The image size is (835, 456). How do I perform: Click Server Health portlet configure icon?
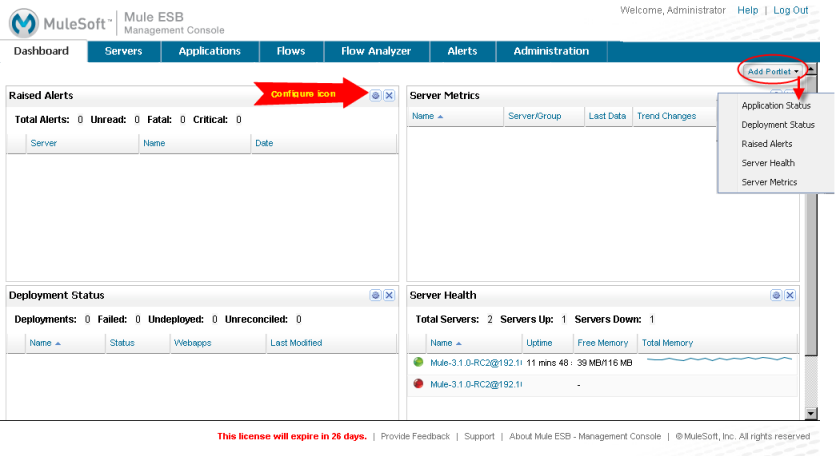point(776,295)
